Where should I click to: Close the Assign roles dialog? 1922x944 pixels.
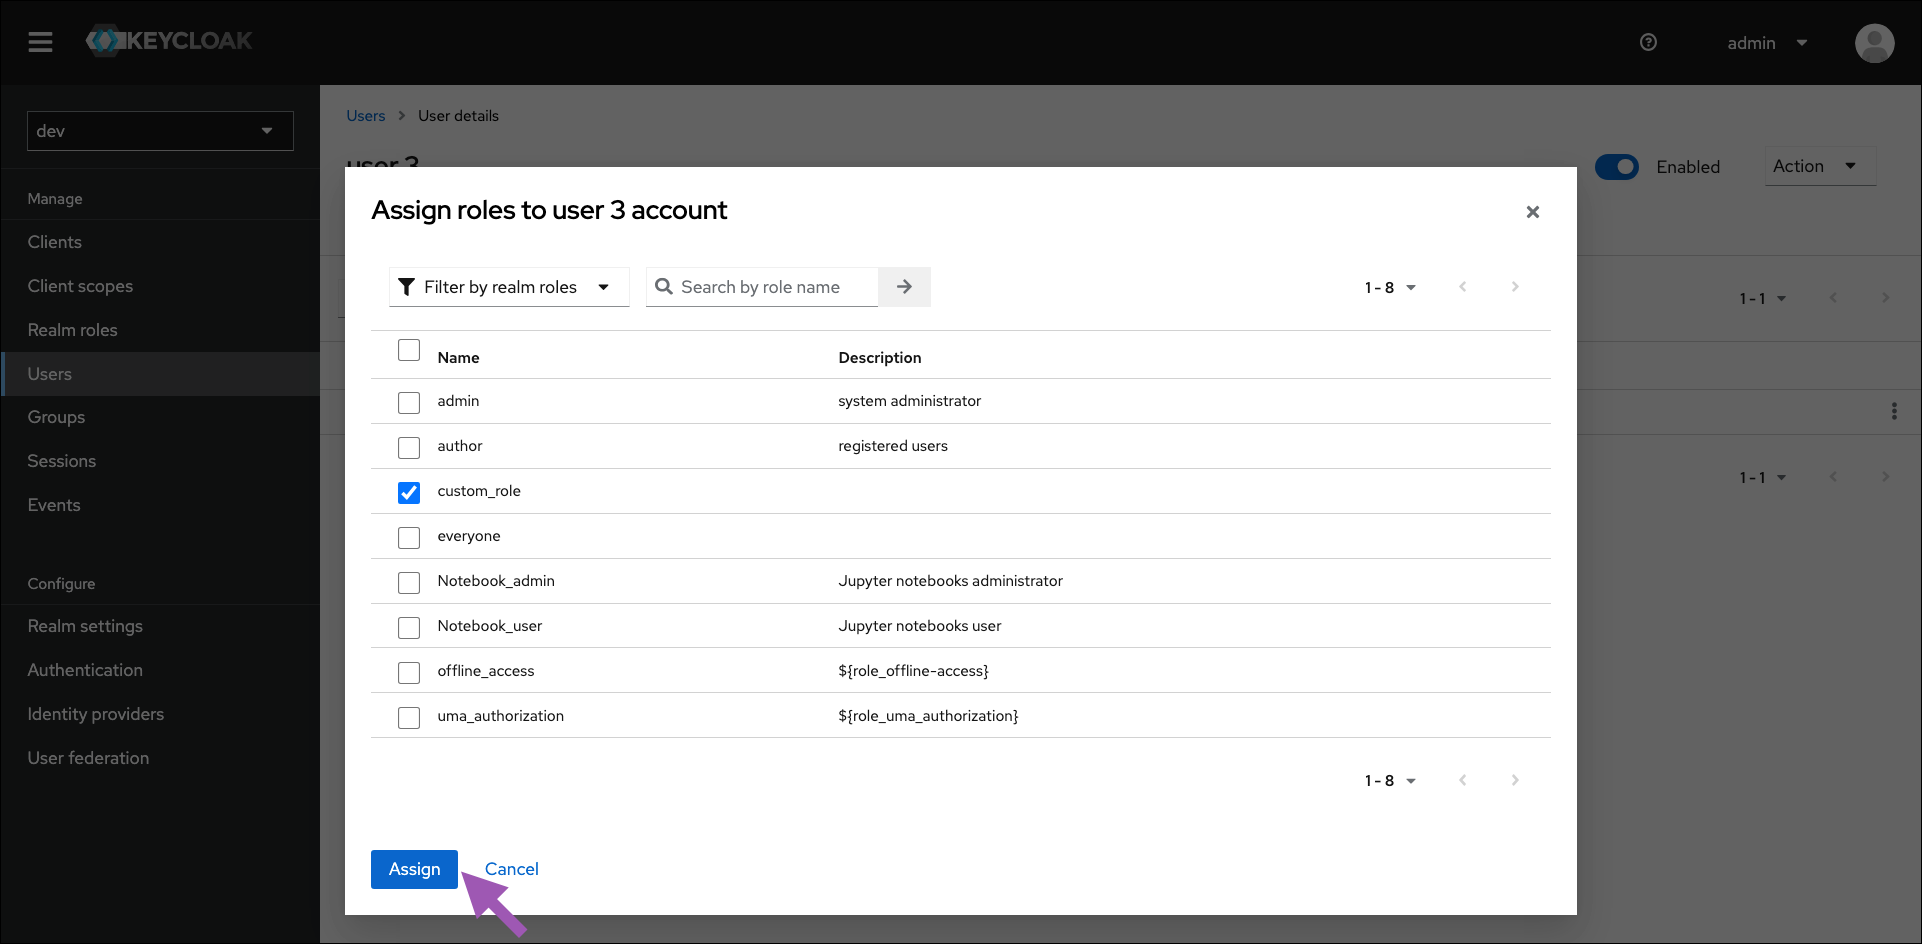[1532, 212]
